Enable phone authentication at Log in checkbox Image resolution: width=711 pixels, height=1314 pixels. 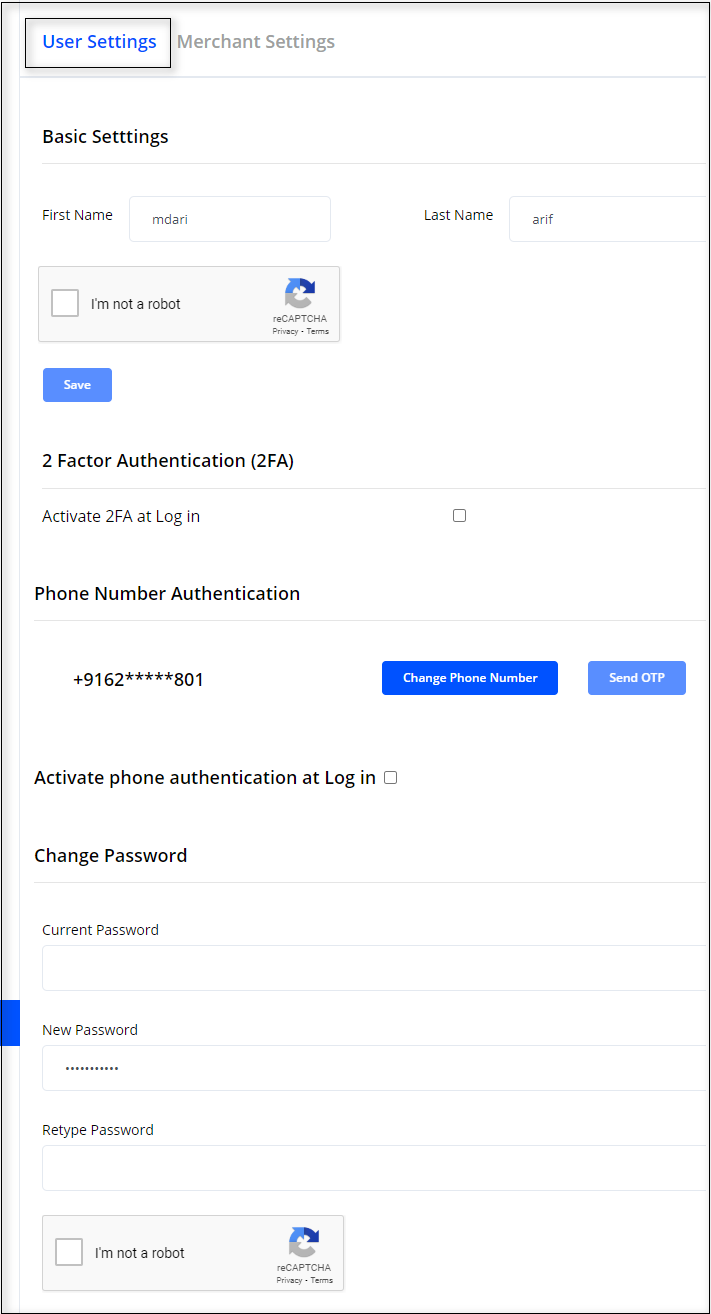point(391,778)
